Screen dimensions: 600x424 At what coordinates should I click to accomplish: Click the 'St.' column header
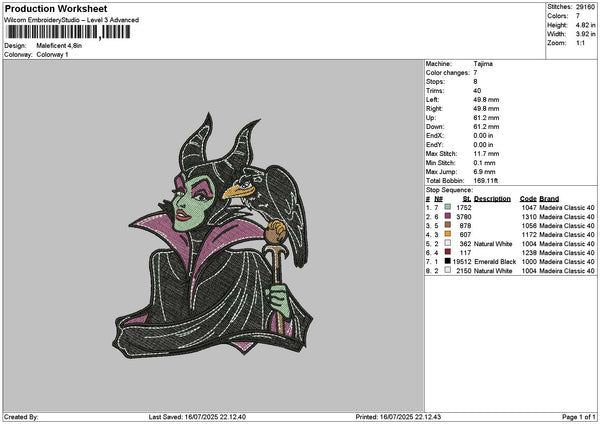point(467,199)
